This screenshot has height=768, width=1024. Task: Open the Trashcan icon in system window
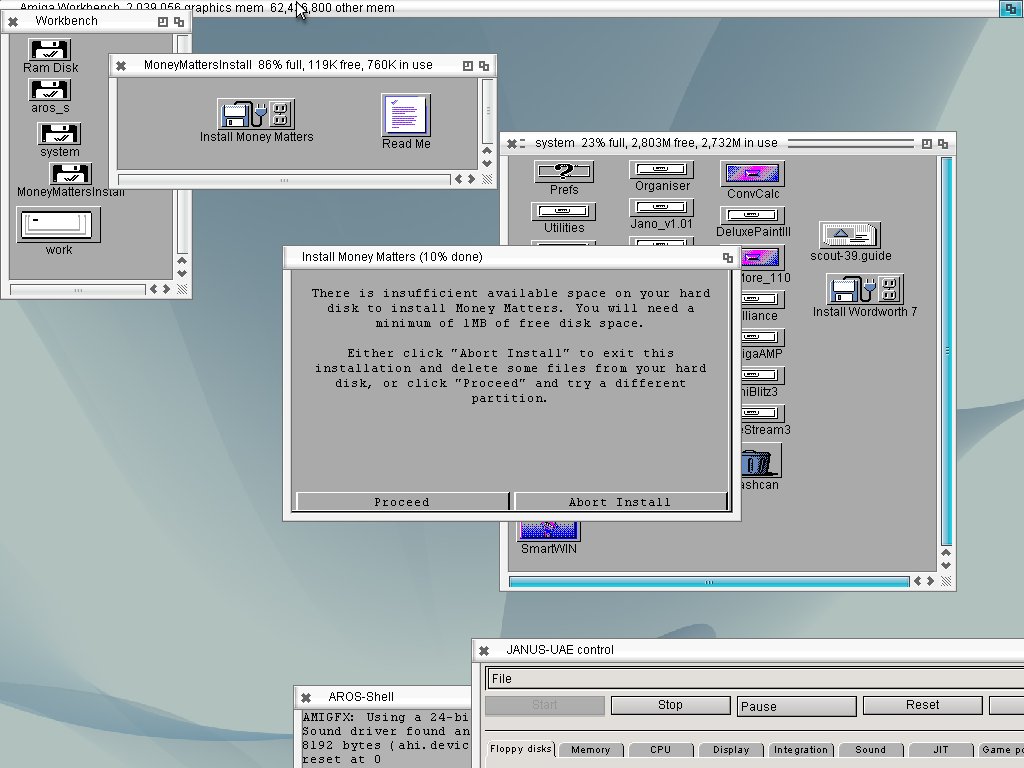tap(760, 462)
